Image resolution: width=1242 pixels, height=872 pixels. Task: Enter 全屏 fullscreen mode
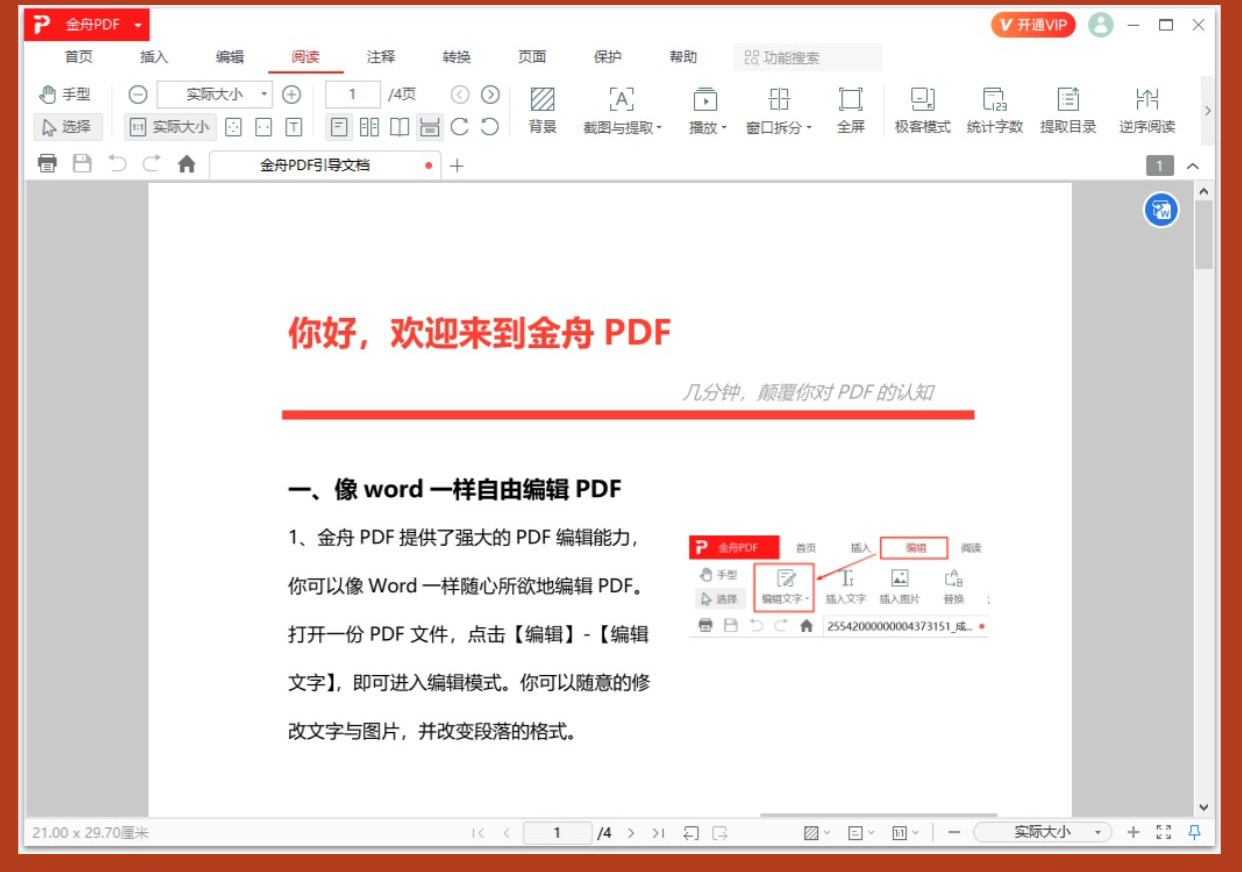(x=851, y=110)
